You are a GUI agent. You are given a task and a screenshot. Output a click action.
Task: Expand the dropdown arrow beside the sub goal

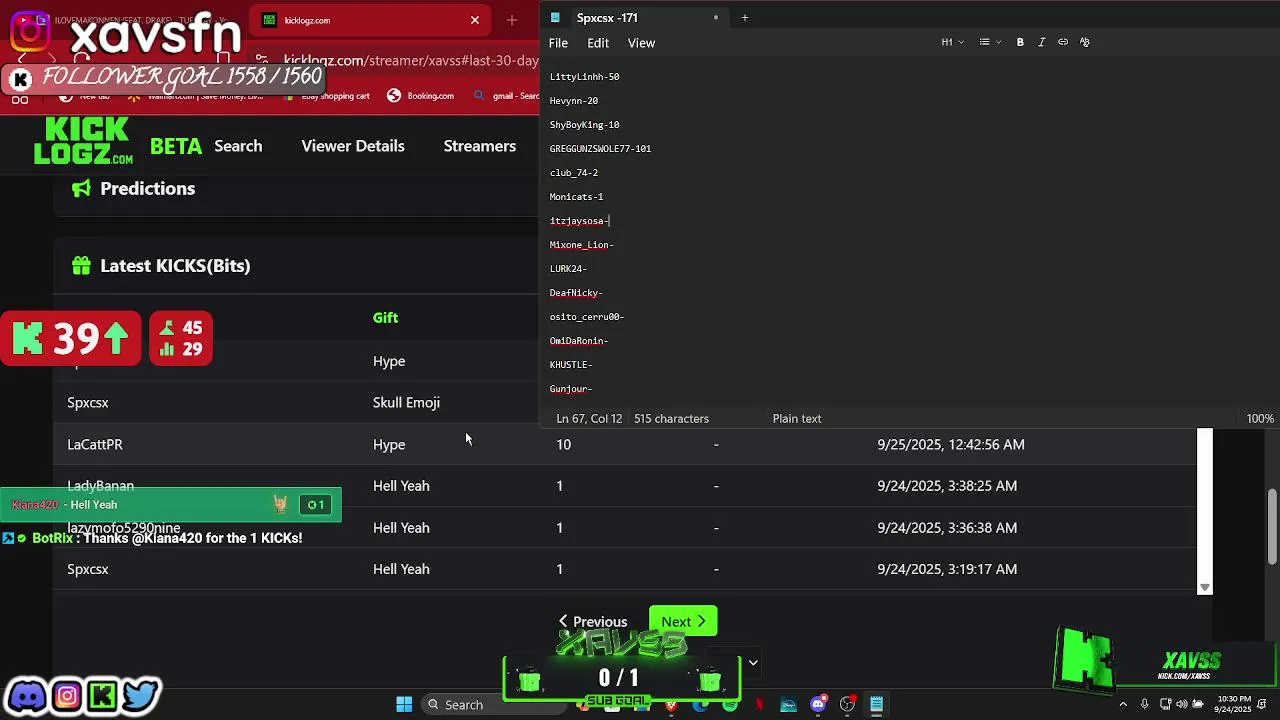pos(753,662)
